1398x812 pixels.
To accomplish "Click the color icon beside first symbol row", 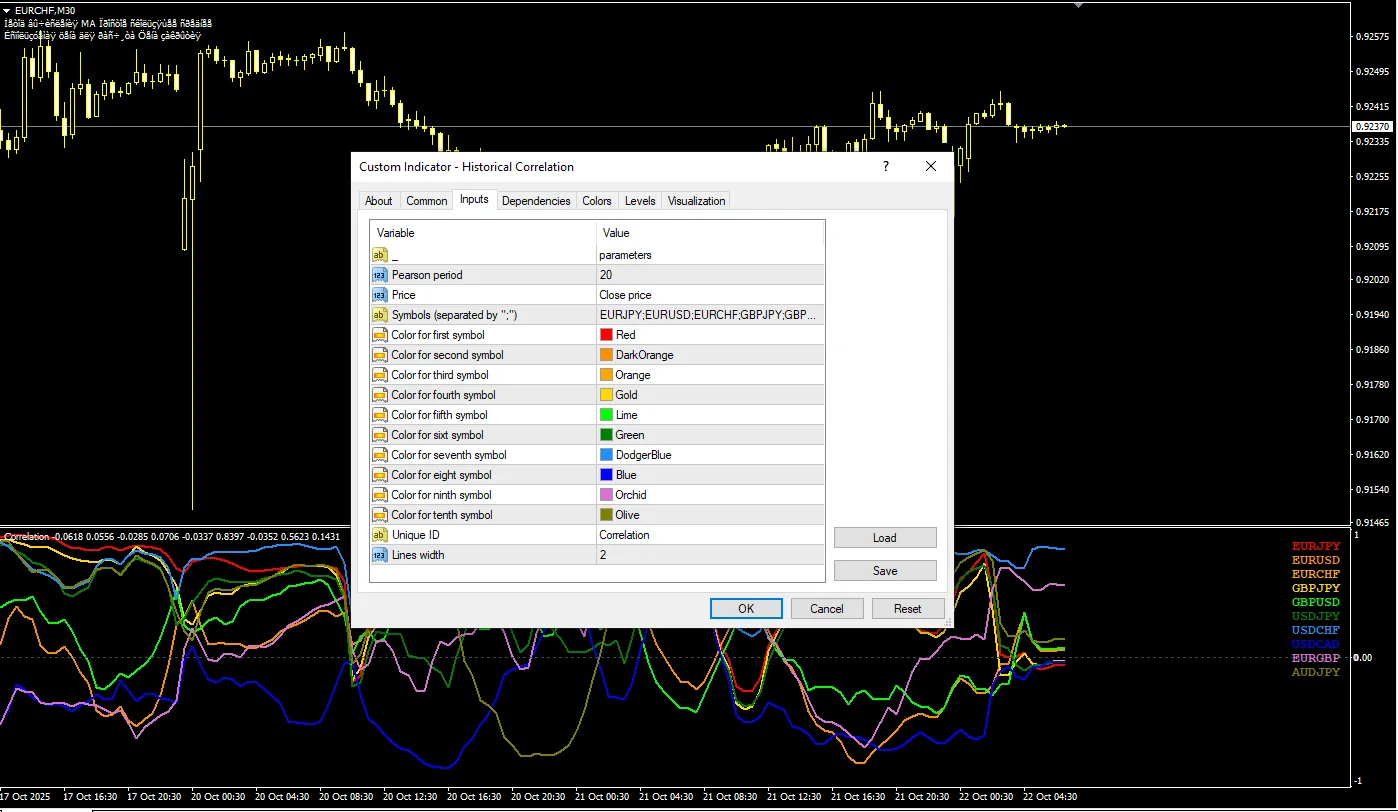I will [379, 335].
